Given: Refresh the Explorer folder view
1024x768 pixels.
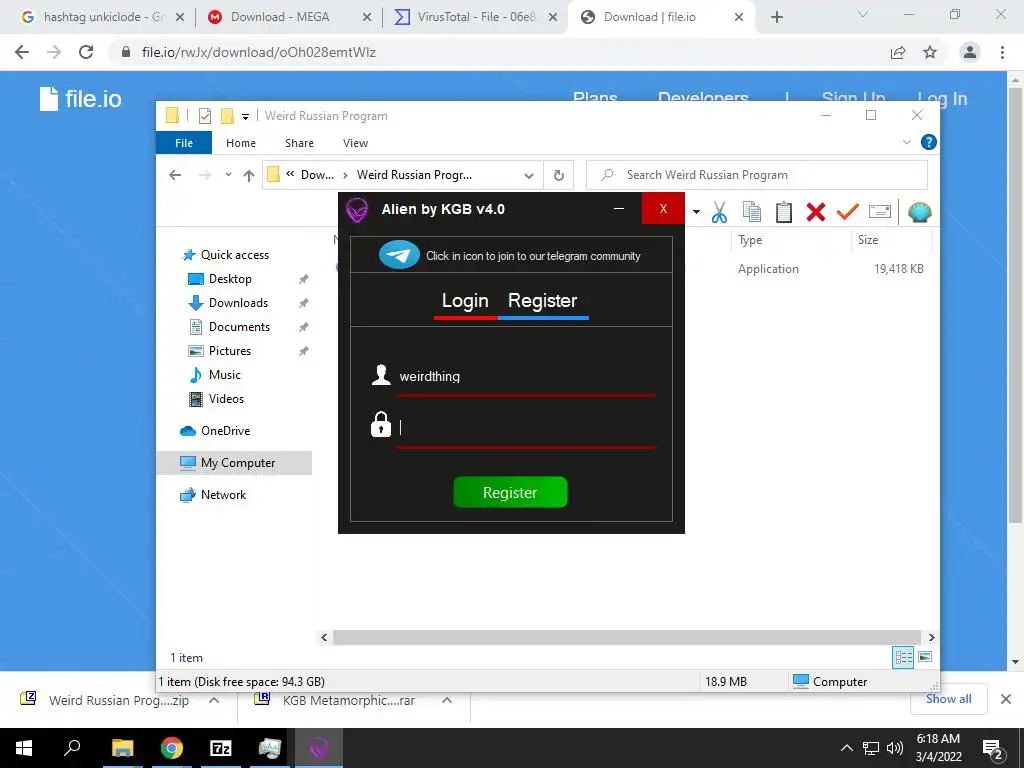Looking at the screenshot, I should [558, 175].
